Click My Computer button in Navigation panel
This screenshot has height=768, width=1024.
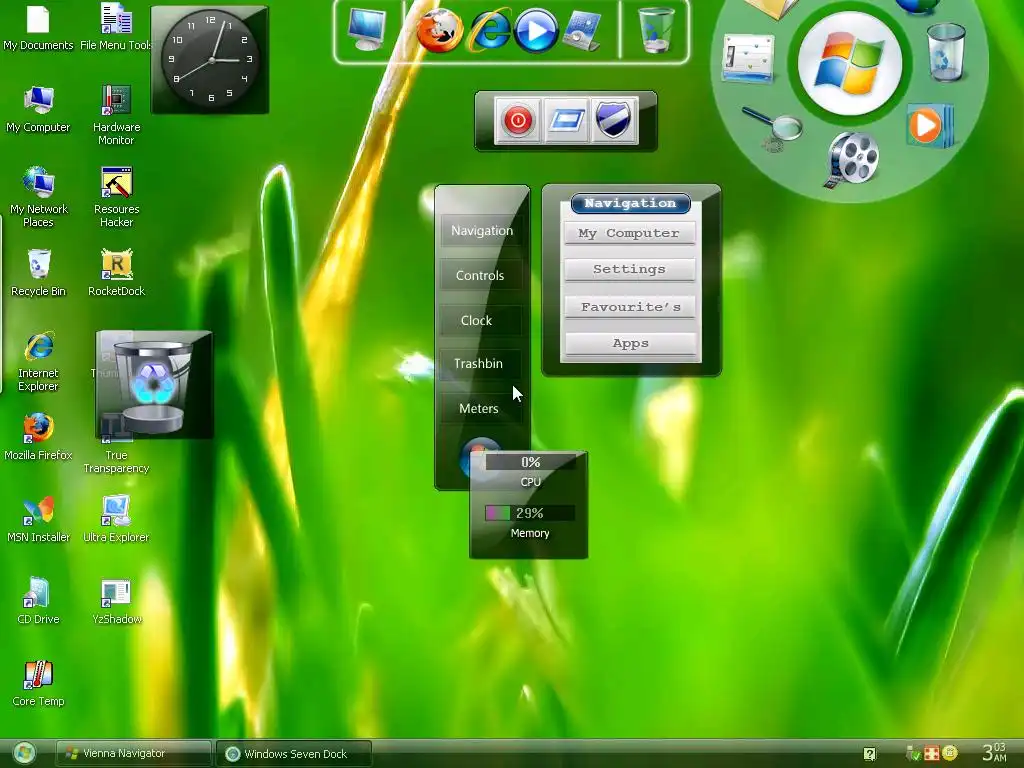[630, 233]
